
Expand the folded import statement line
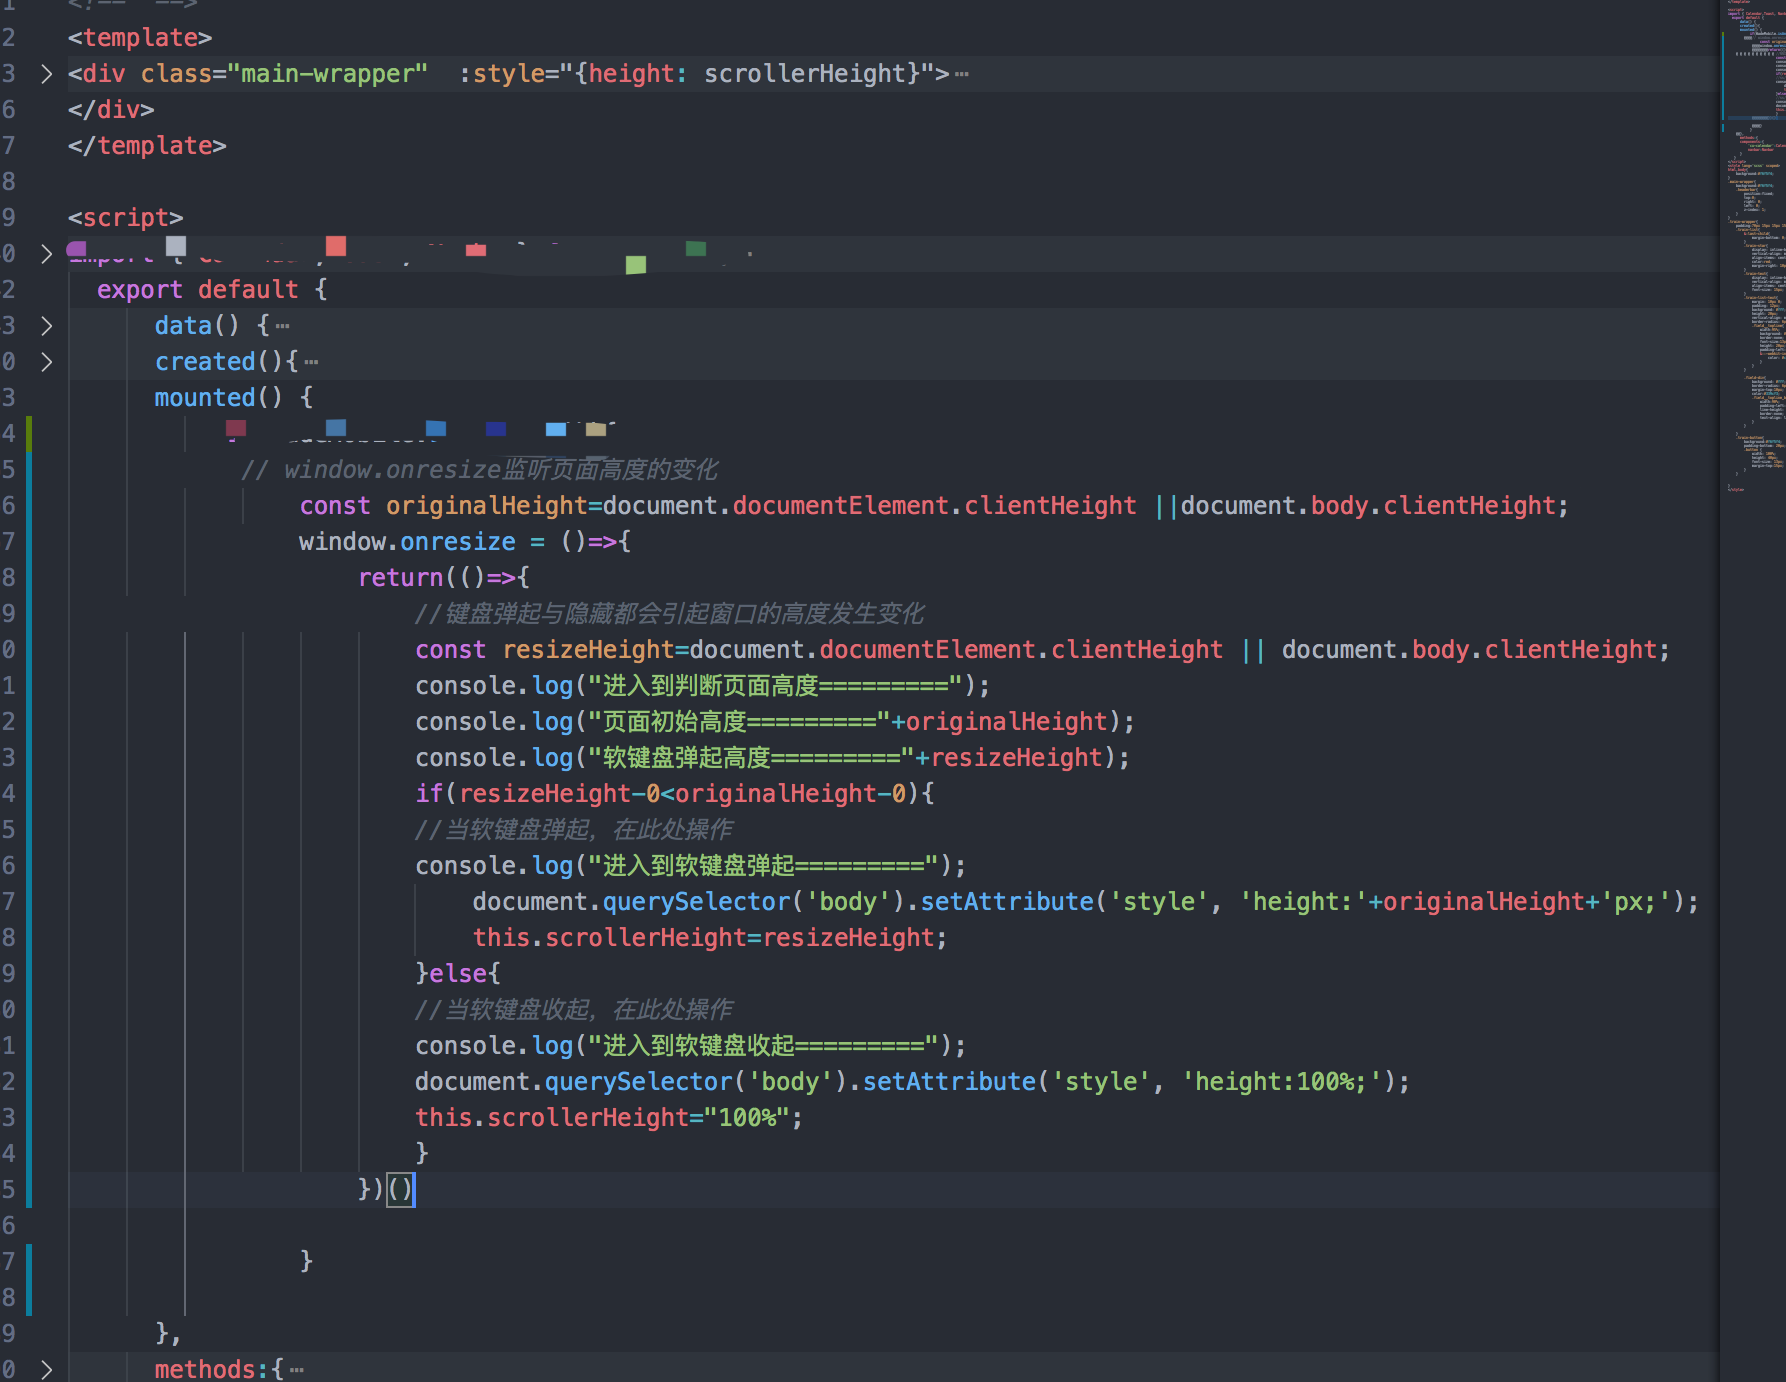point(46,254)
